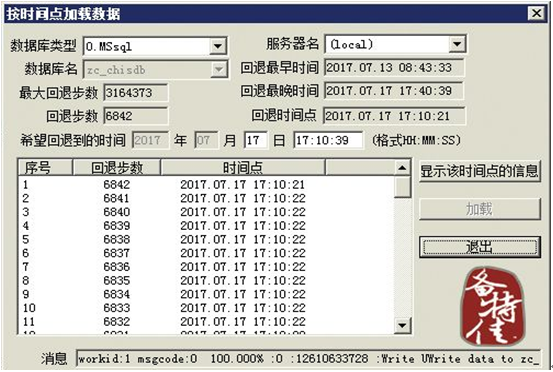Click the 月 field showing 07
The height and width of the screenshot is (372, 553).
[206, 140]
